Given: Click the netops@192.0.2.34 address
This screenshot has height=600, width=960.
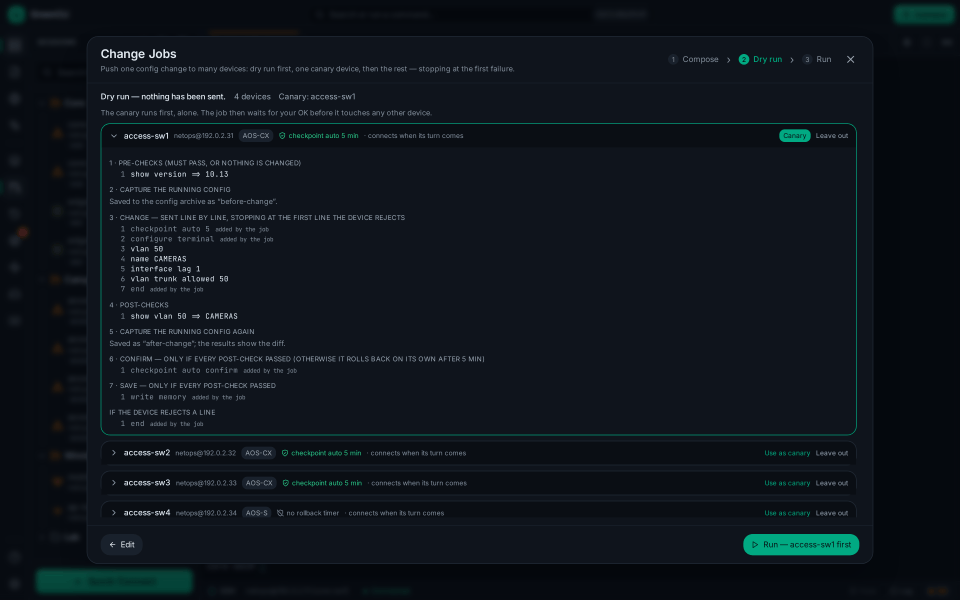Looking at the screenshot, I should tap(206, 513).
